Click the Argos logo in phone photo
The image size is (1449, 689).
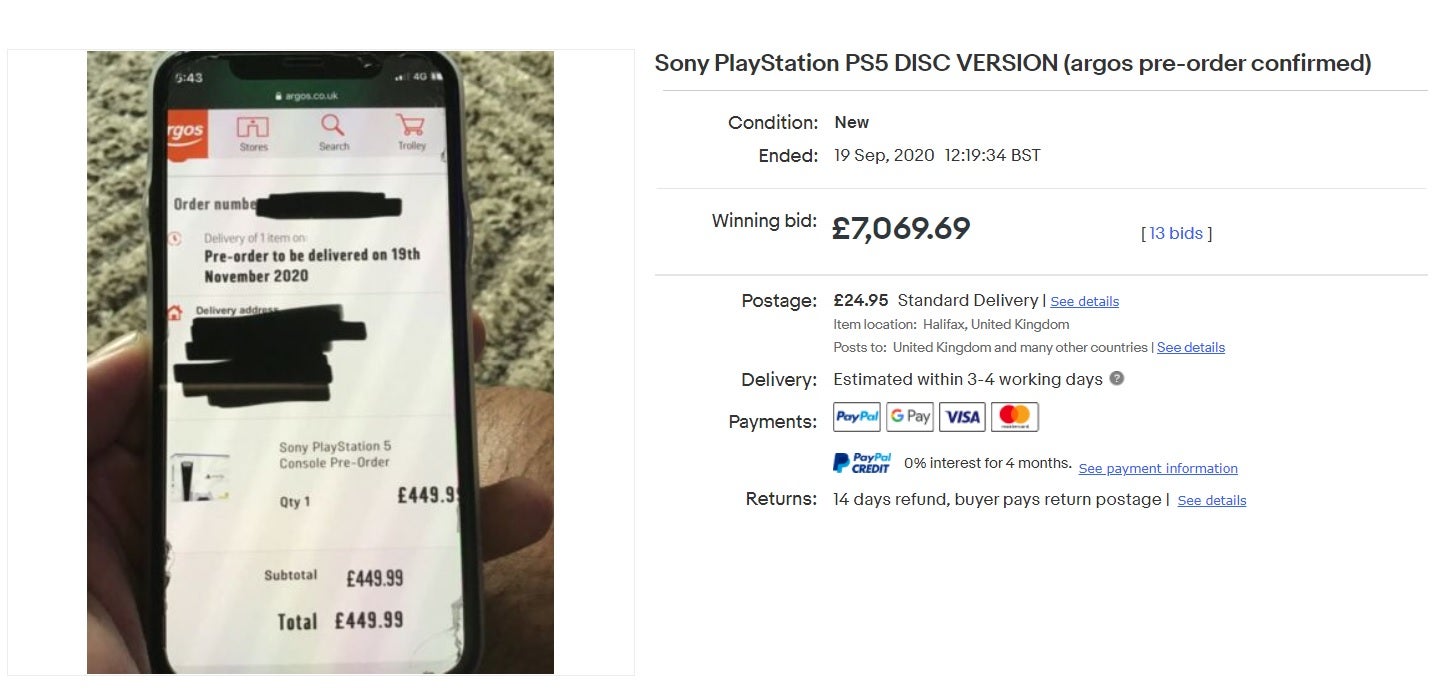[187, 133]
